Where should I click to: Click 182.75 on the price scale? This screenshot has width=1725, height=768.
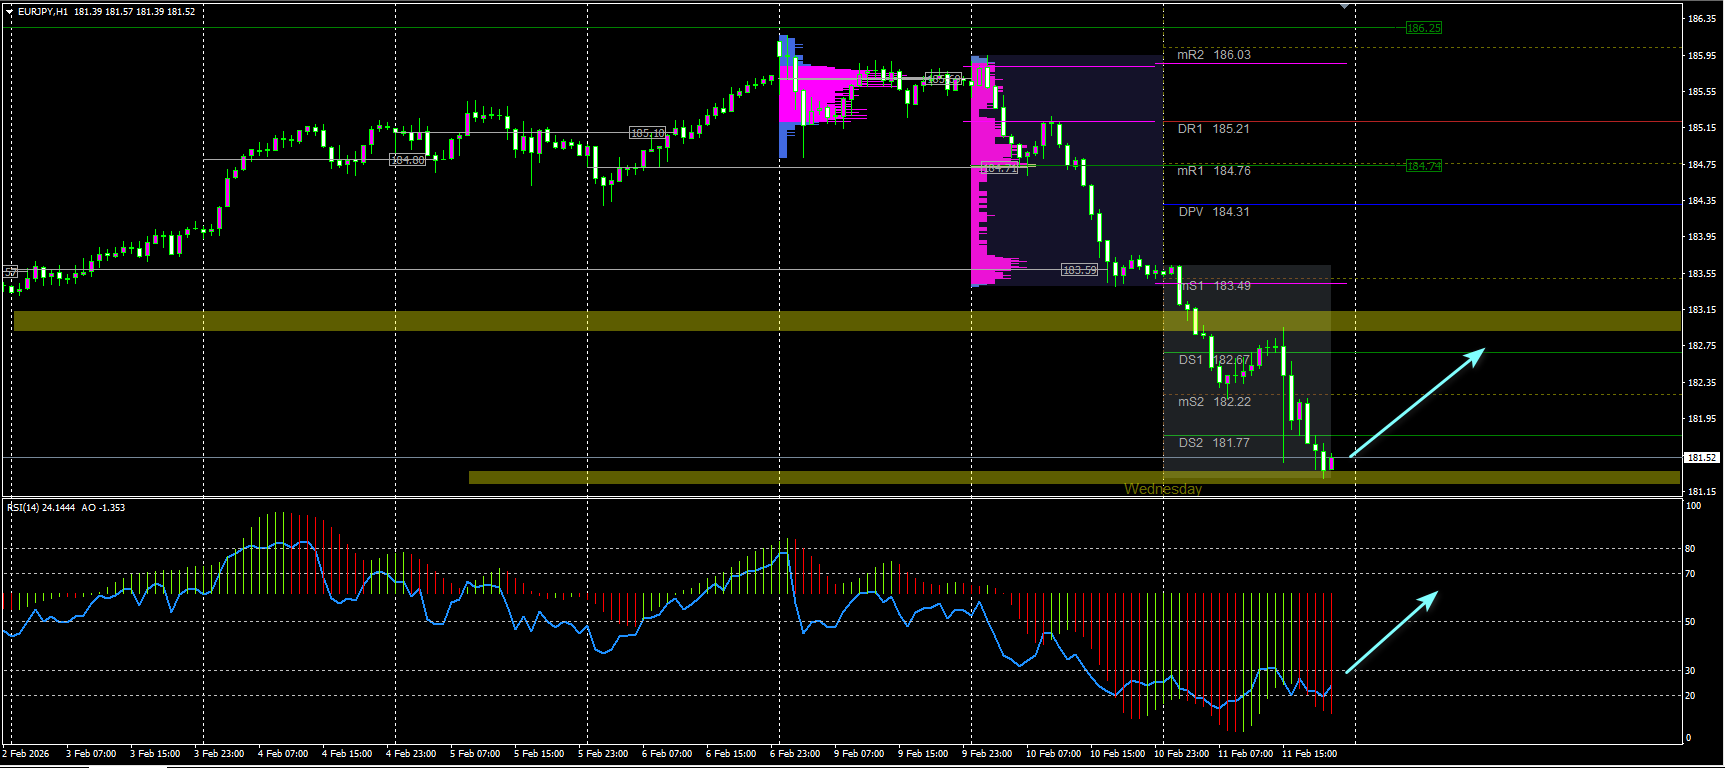[x=1702, y=346]
